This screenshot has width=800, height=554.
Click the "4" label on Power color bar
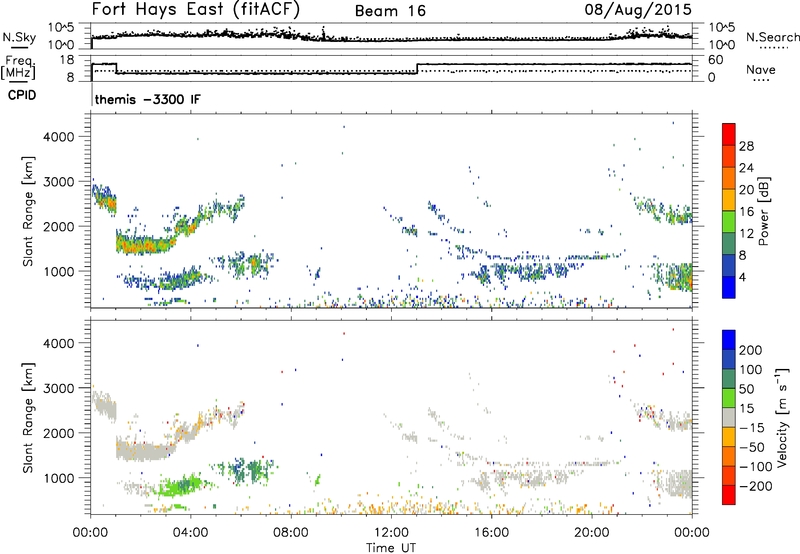742,277
